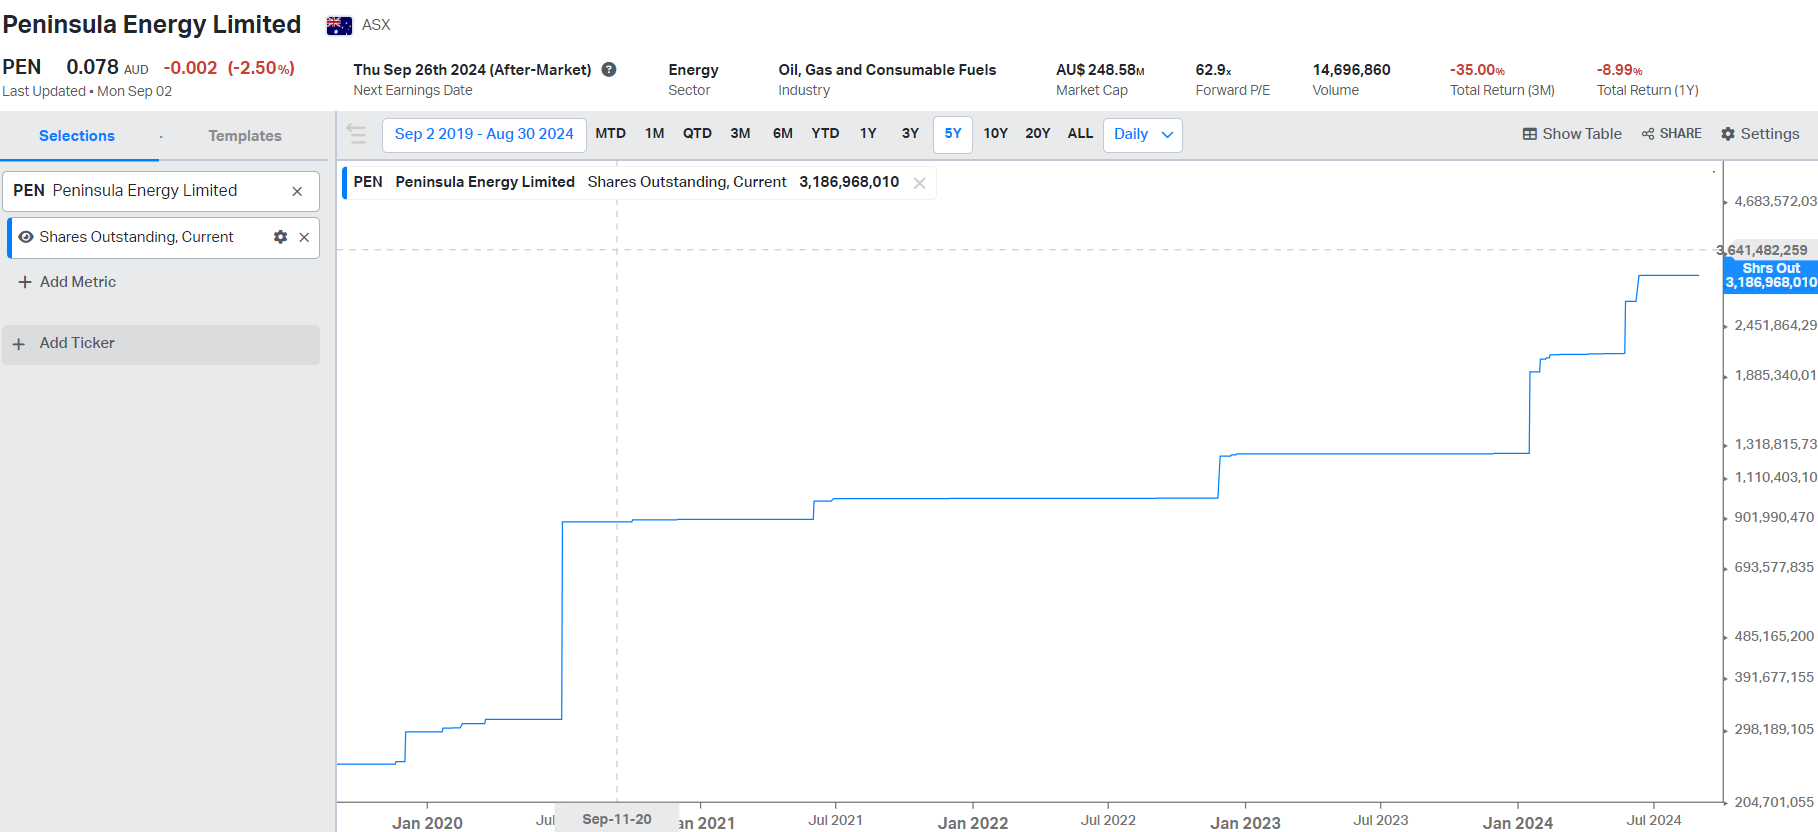Collapse the sidebar with the panel toggle icon
This screenshot has height=832, width=1818.
tap(356, 134)
